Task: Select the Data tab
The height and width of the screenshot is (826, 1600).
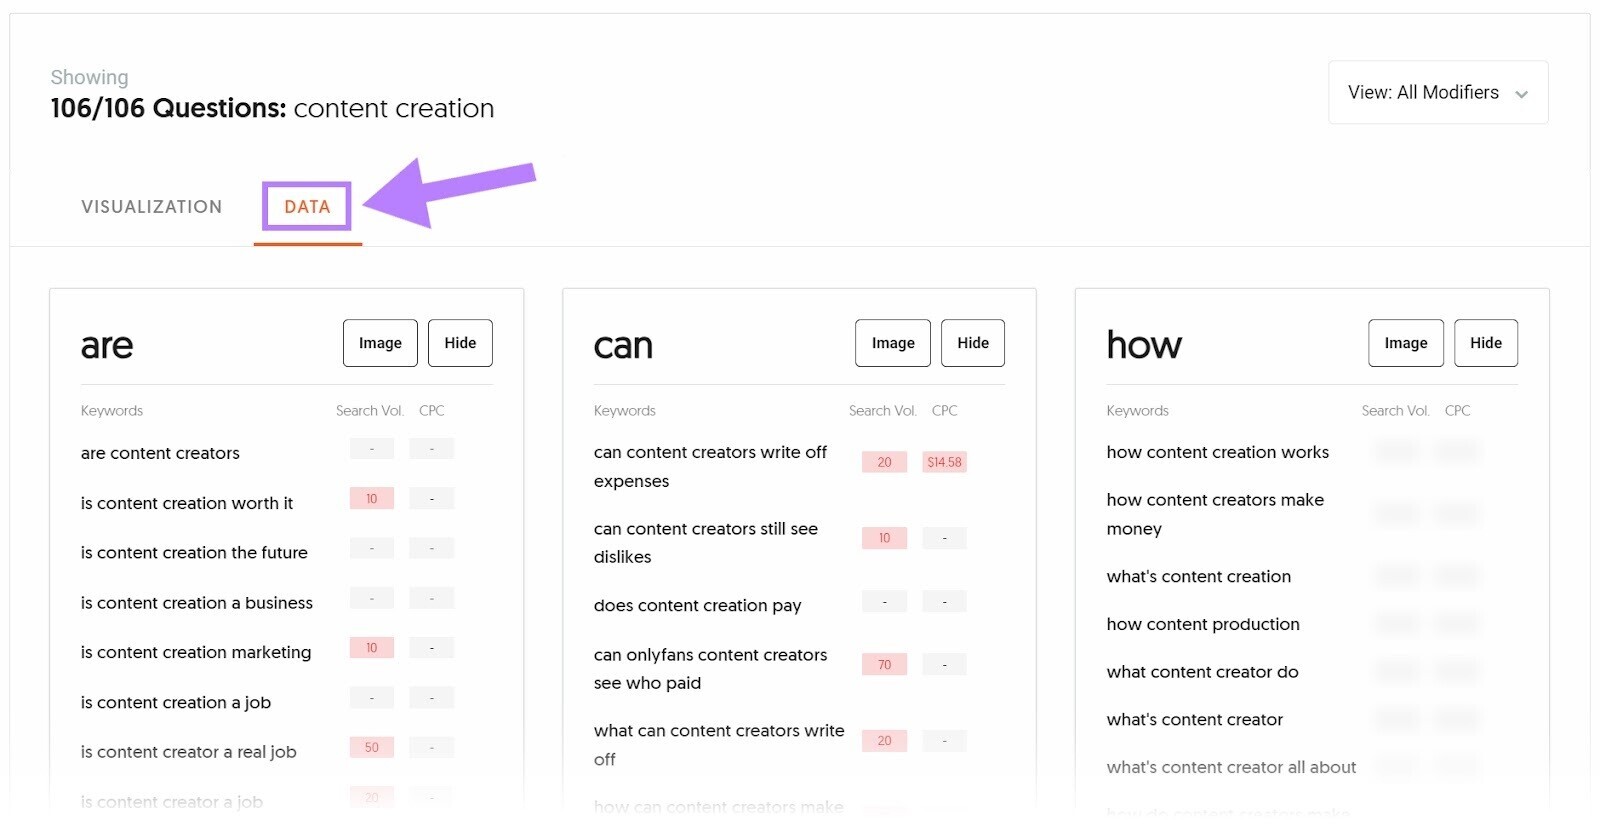Action: [307, 207]
